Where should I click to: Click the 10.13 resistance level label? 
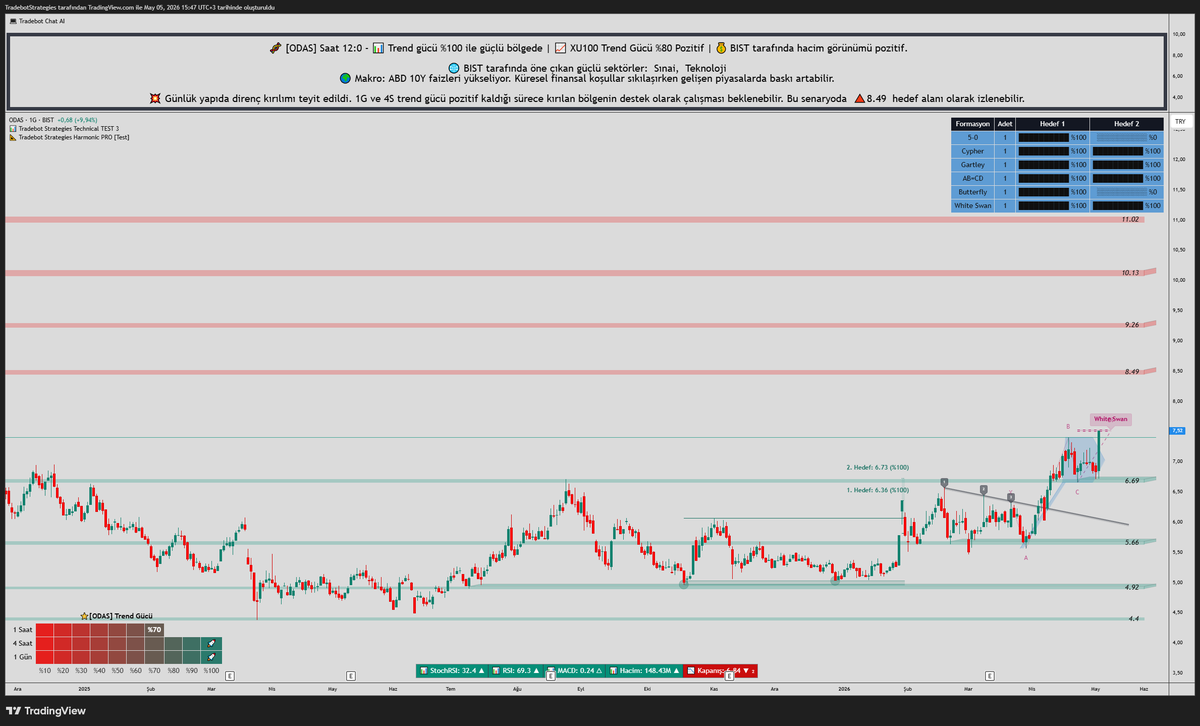(x=1130, y=272)
